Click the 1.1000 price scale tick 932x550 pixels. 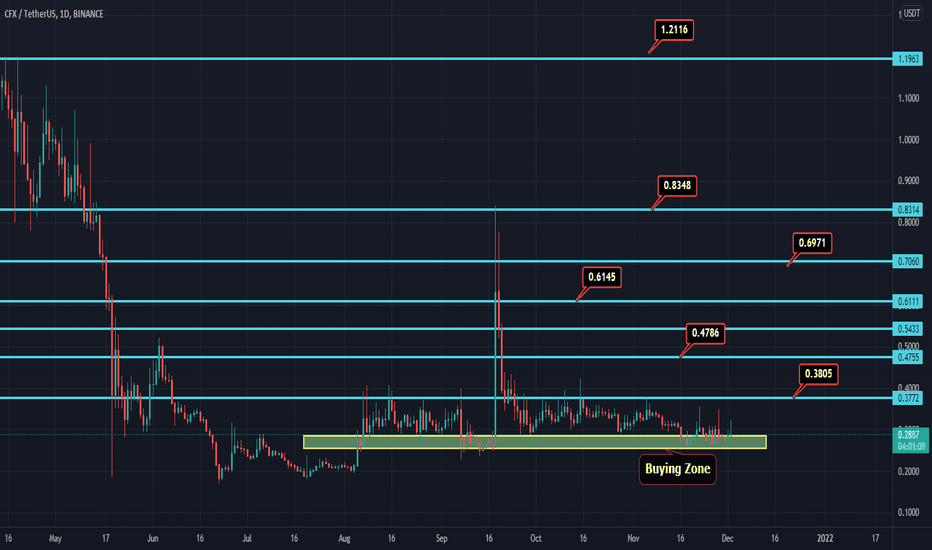point(908,98)
